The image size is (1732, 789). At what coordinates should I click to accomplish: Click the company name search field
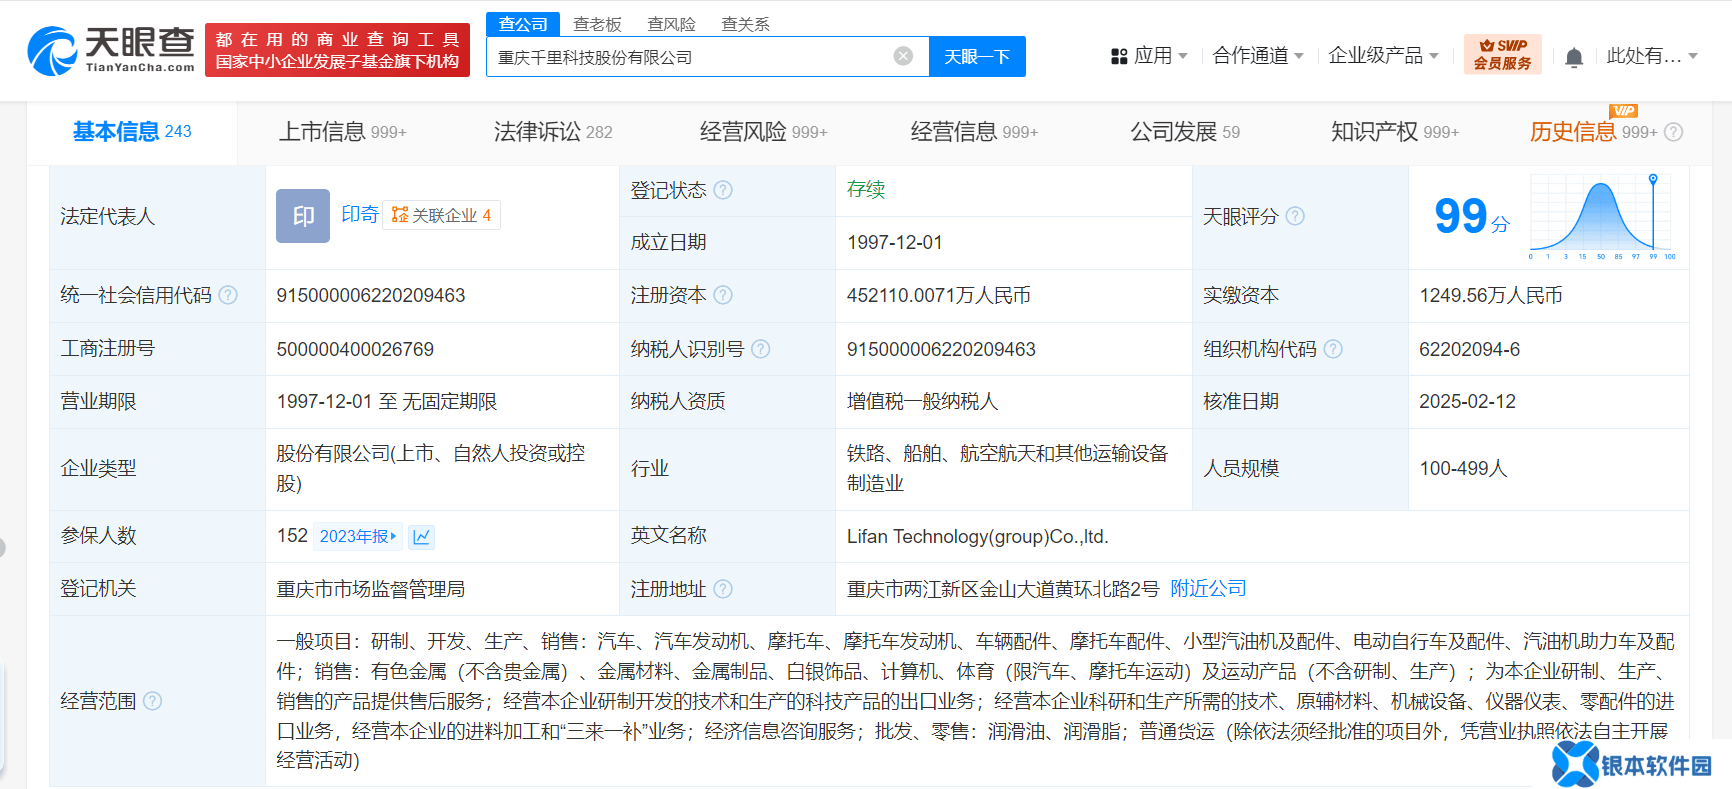tap(690, 57)
